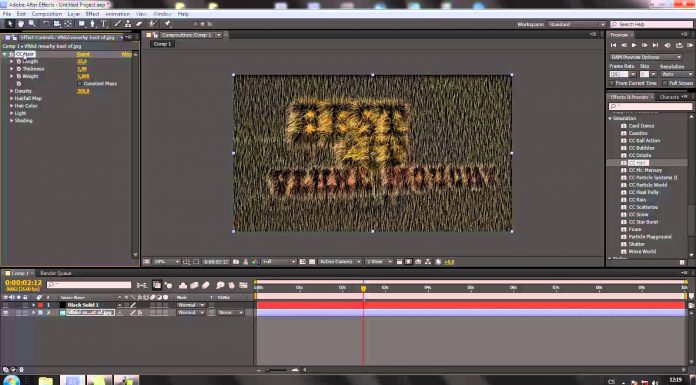Enable Motion Blur for the composition
Image resolution: width=696 pixels, height=385 pixels.
(206, 285)
